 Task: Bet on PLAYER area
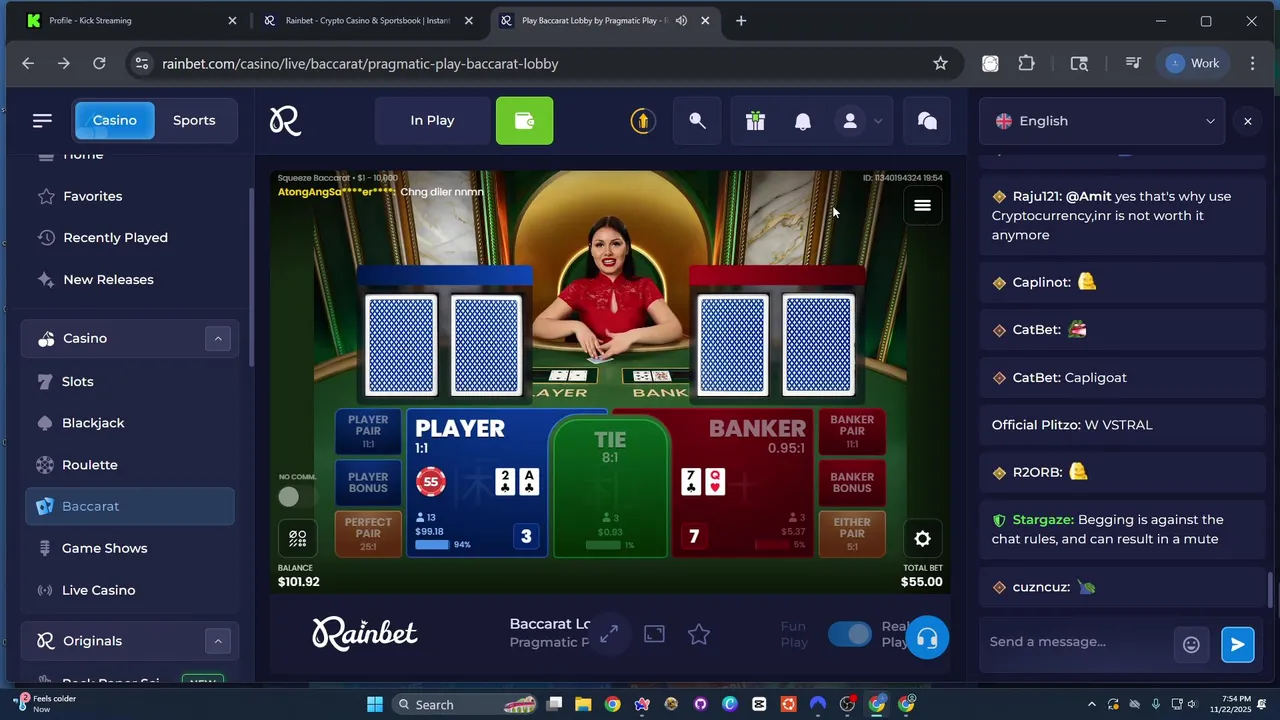tap(478, 485)
